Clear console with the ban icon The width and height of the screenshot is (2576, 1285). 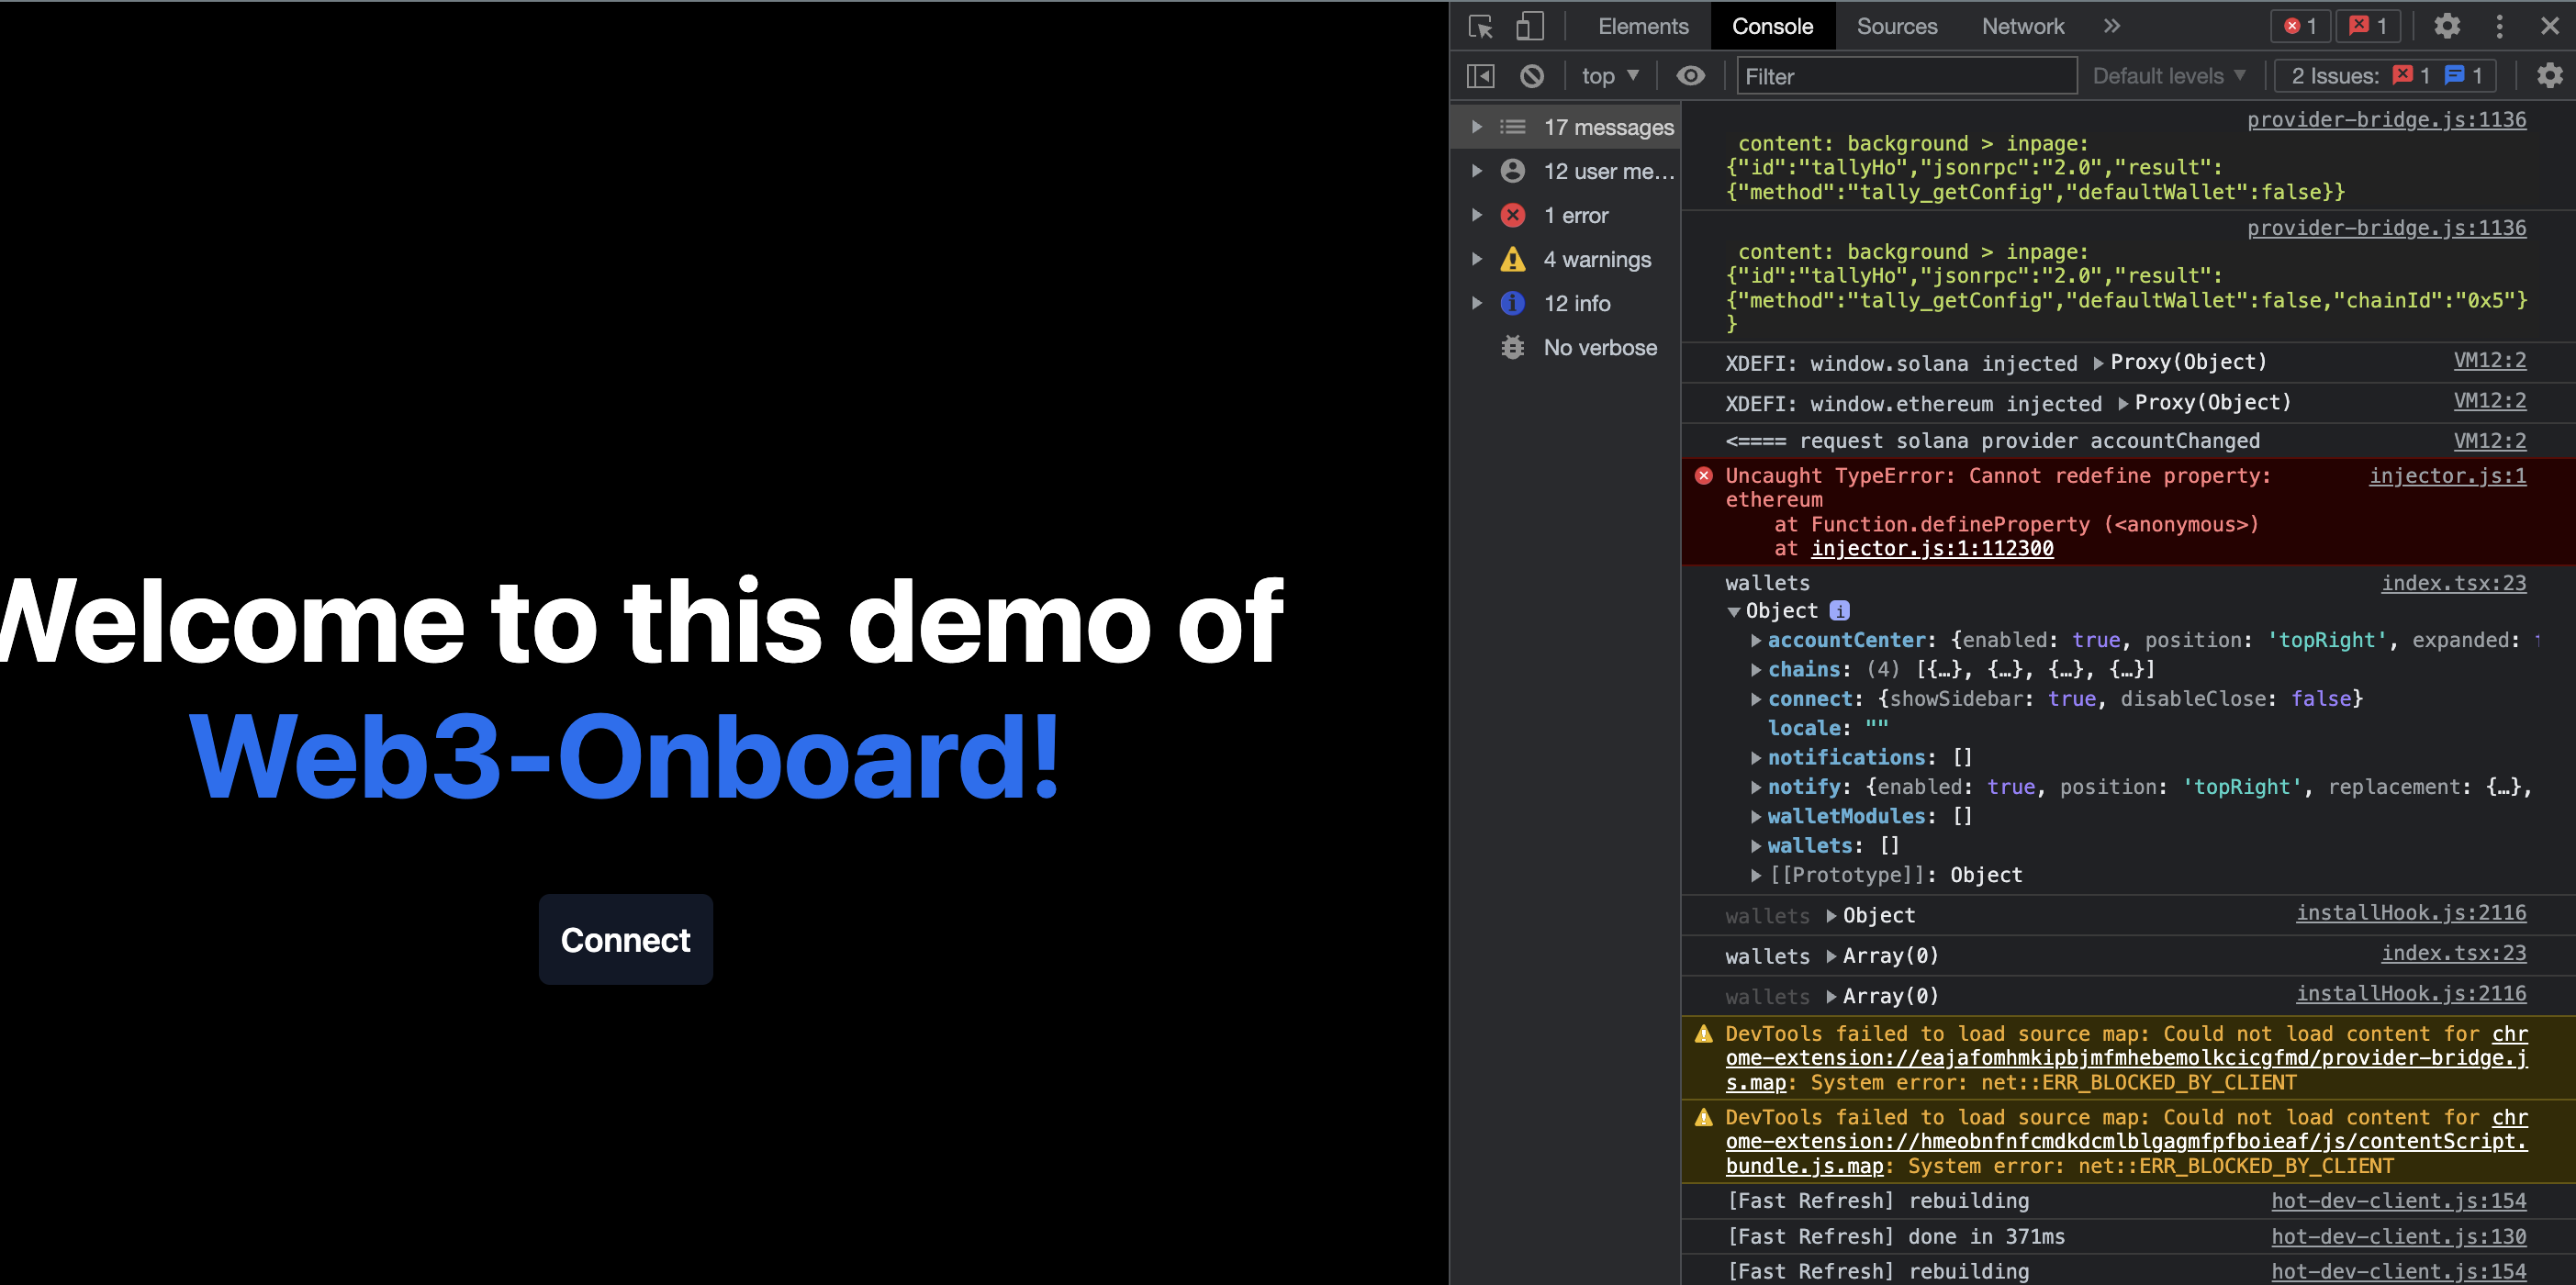pyautogui.click(x=1531, y=76)
